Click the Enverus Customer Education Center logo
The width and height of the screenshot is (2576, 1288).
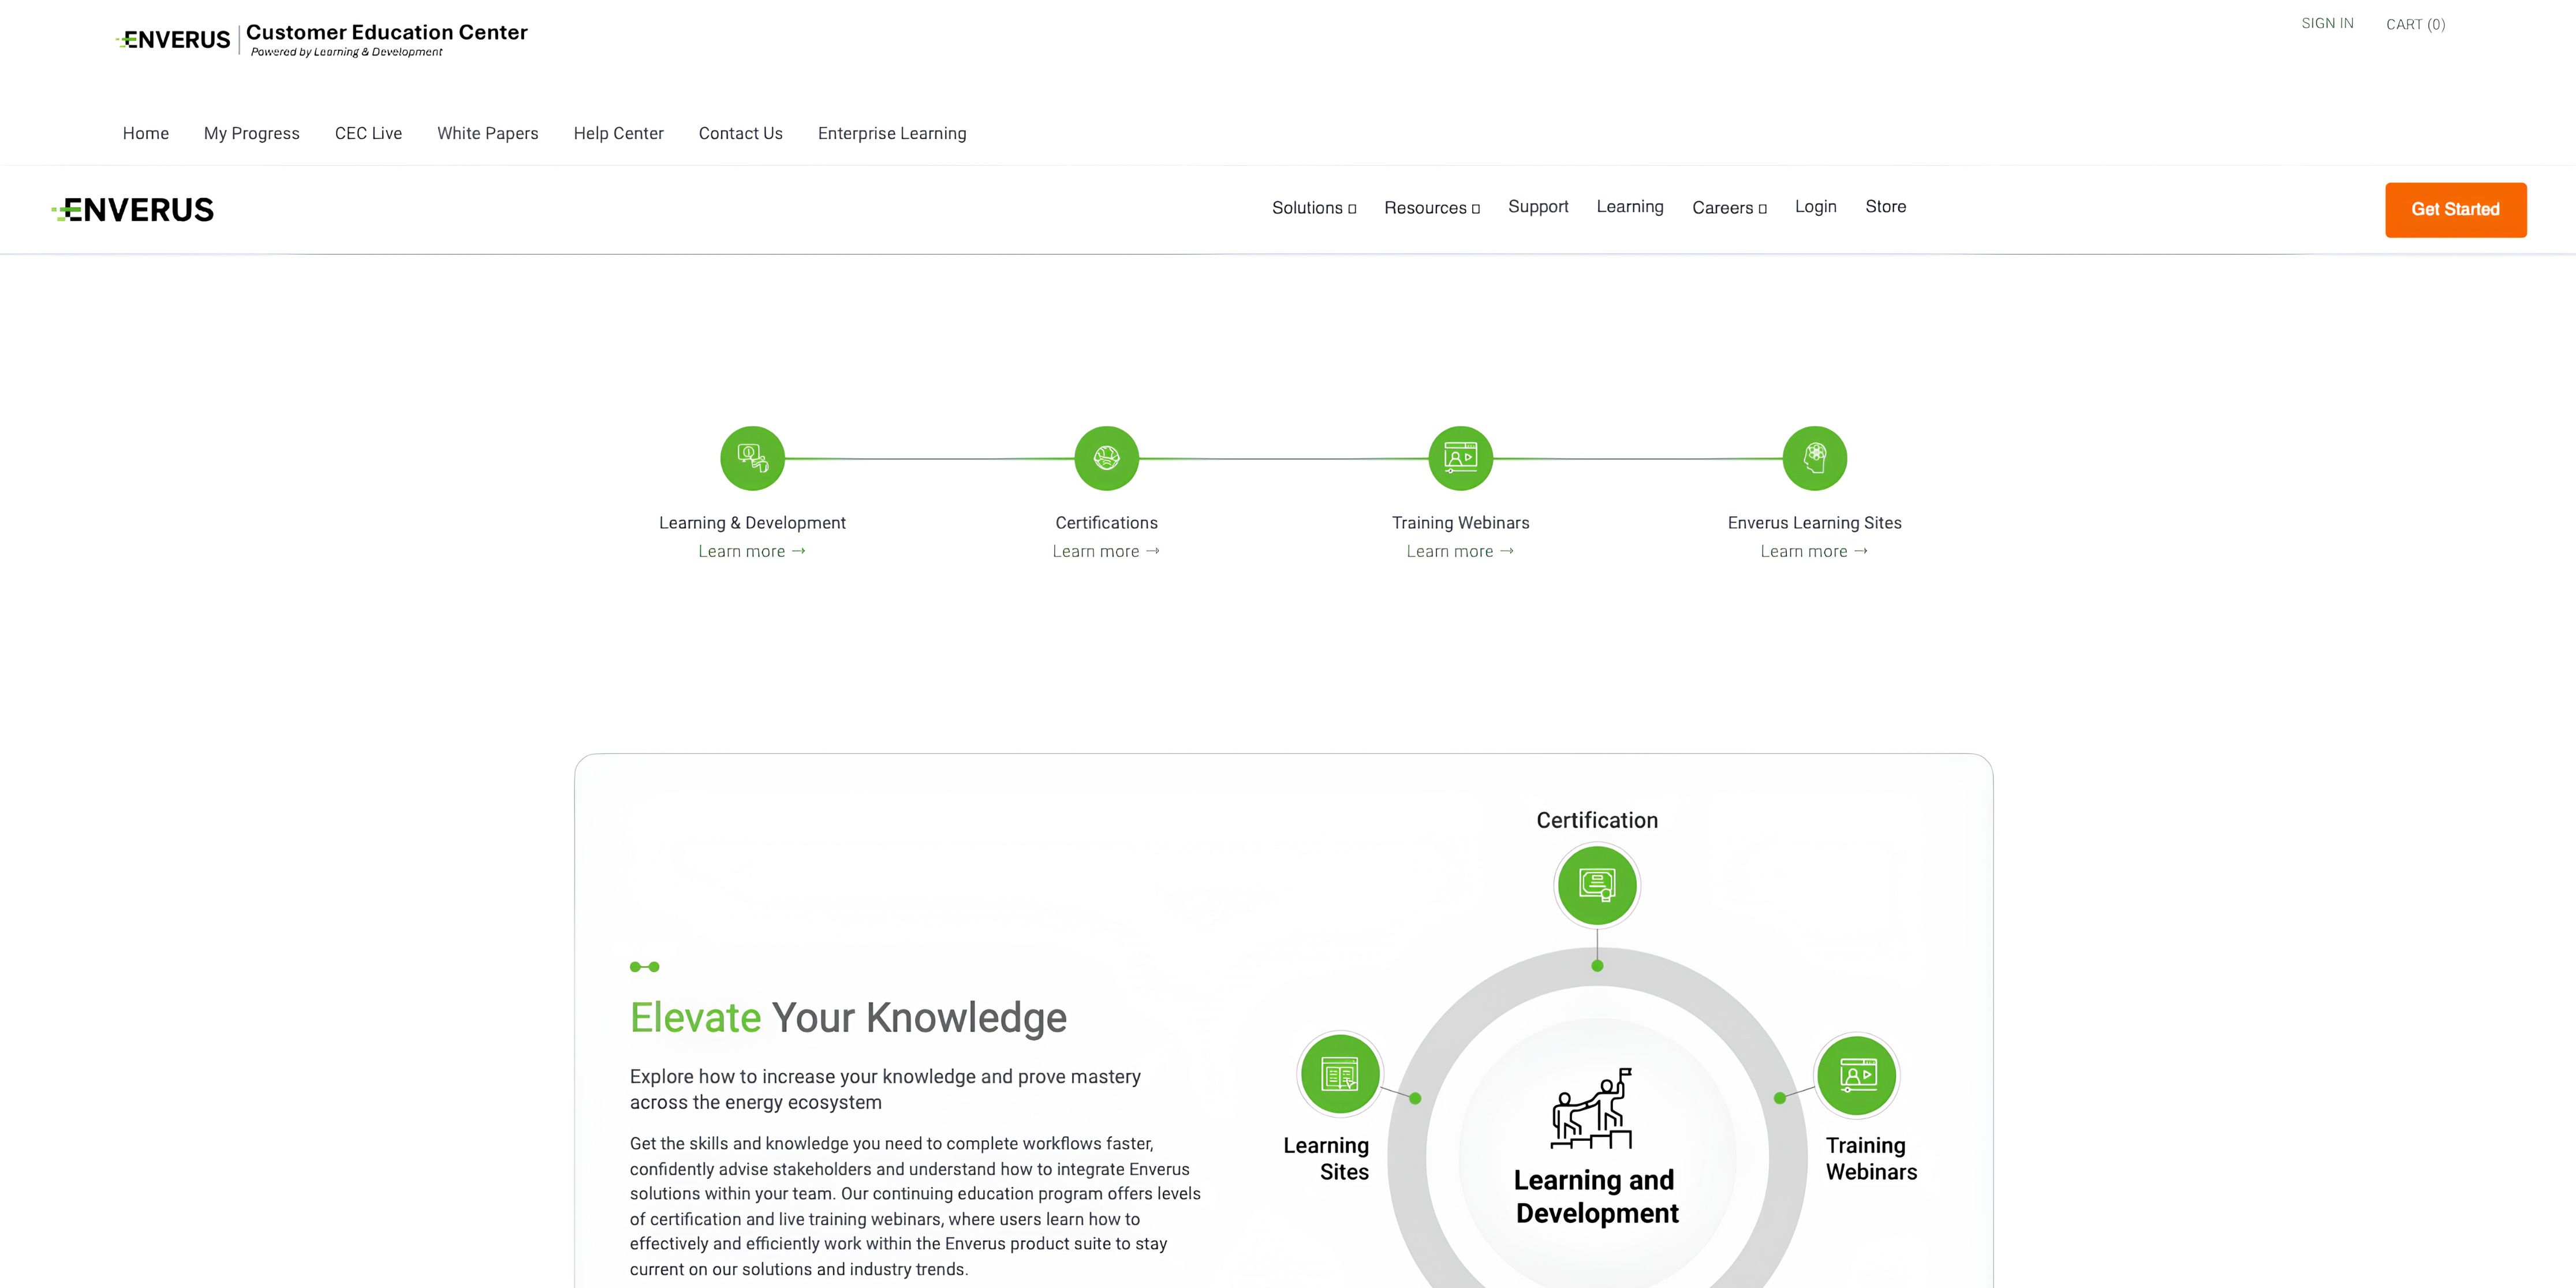tap(322, 40)
